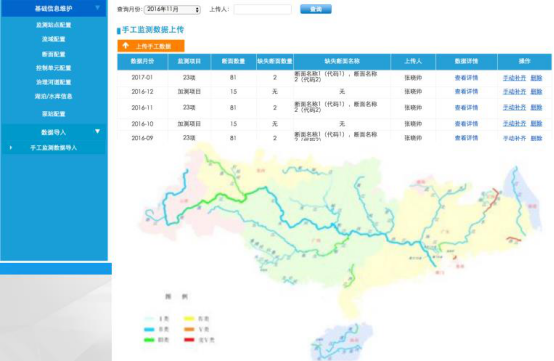Viewport: 554px width, 361px height.
Task: Select the 数据导入 sidebar header
Action: click(x=54, y=132)
